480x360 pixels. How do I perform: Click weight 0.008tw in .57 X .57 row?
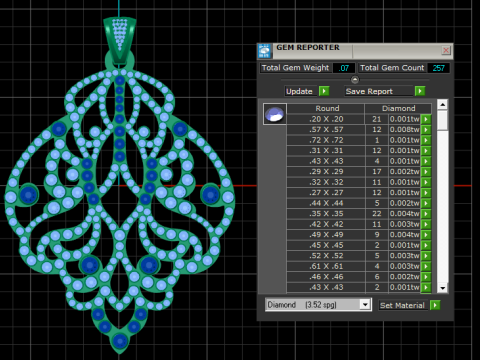pos(404,130)
